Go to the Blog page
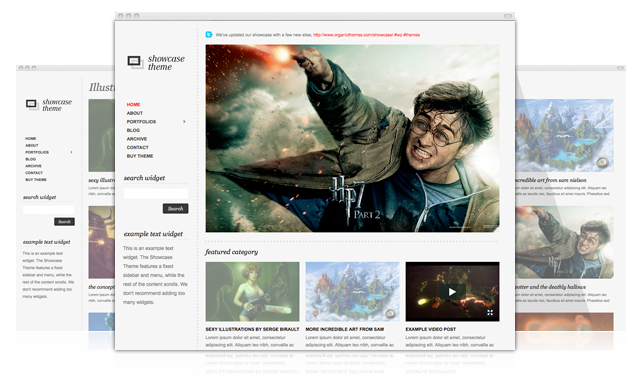This screenshot has height=380, width=640. (x=133, y=130)
